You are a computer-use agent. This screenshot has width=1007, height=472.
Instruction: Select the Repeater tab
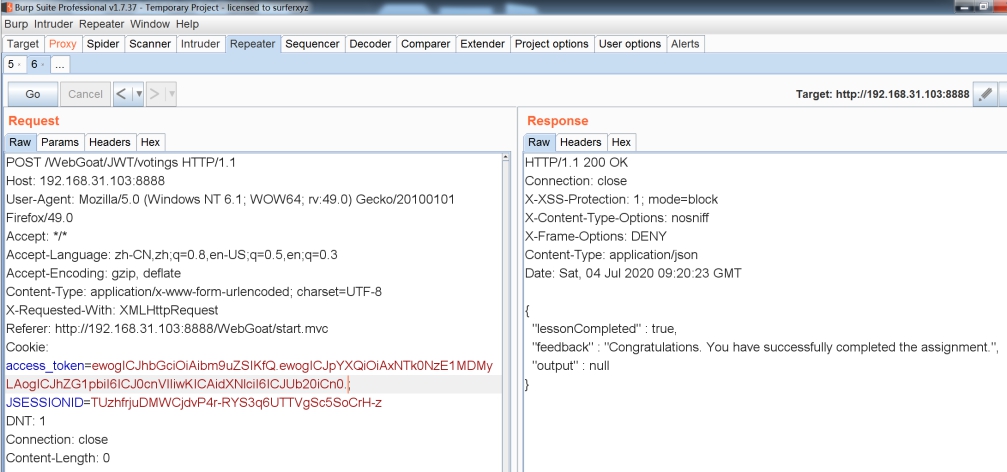point(252,44)
